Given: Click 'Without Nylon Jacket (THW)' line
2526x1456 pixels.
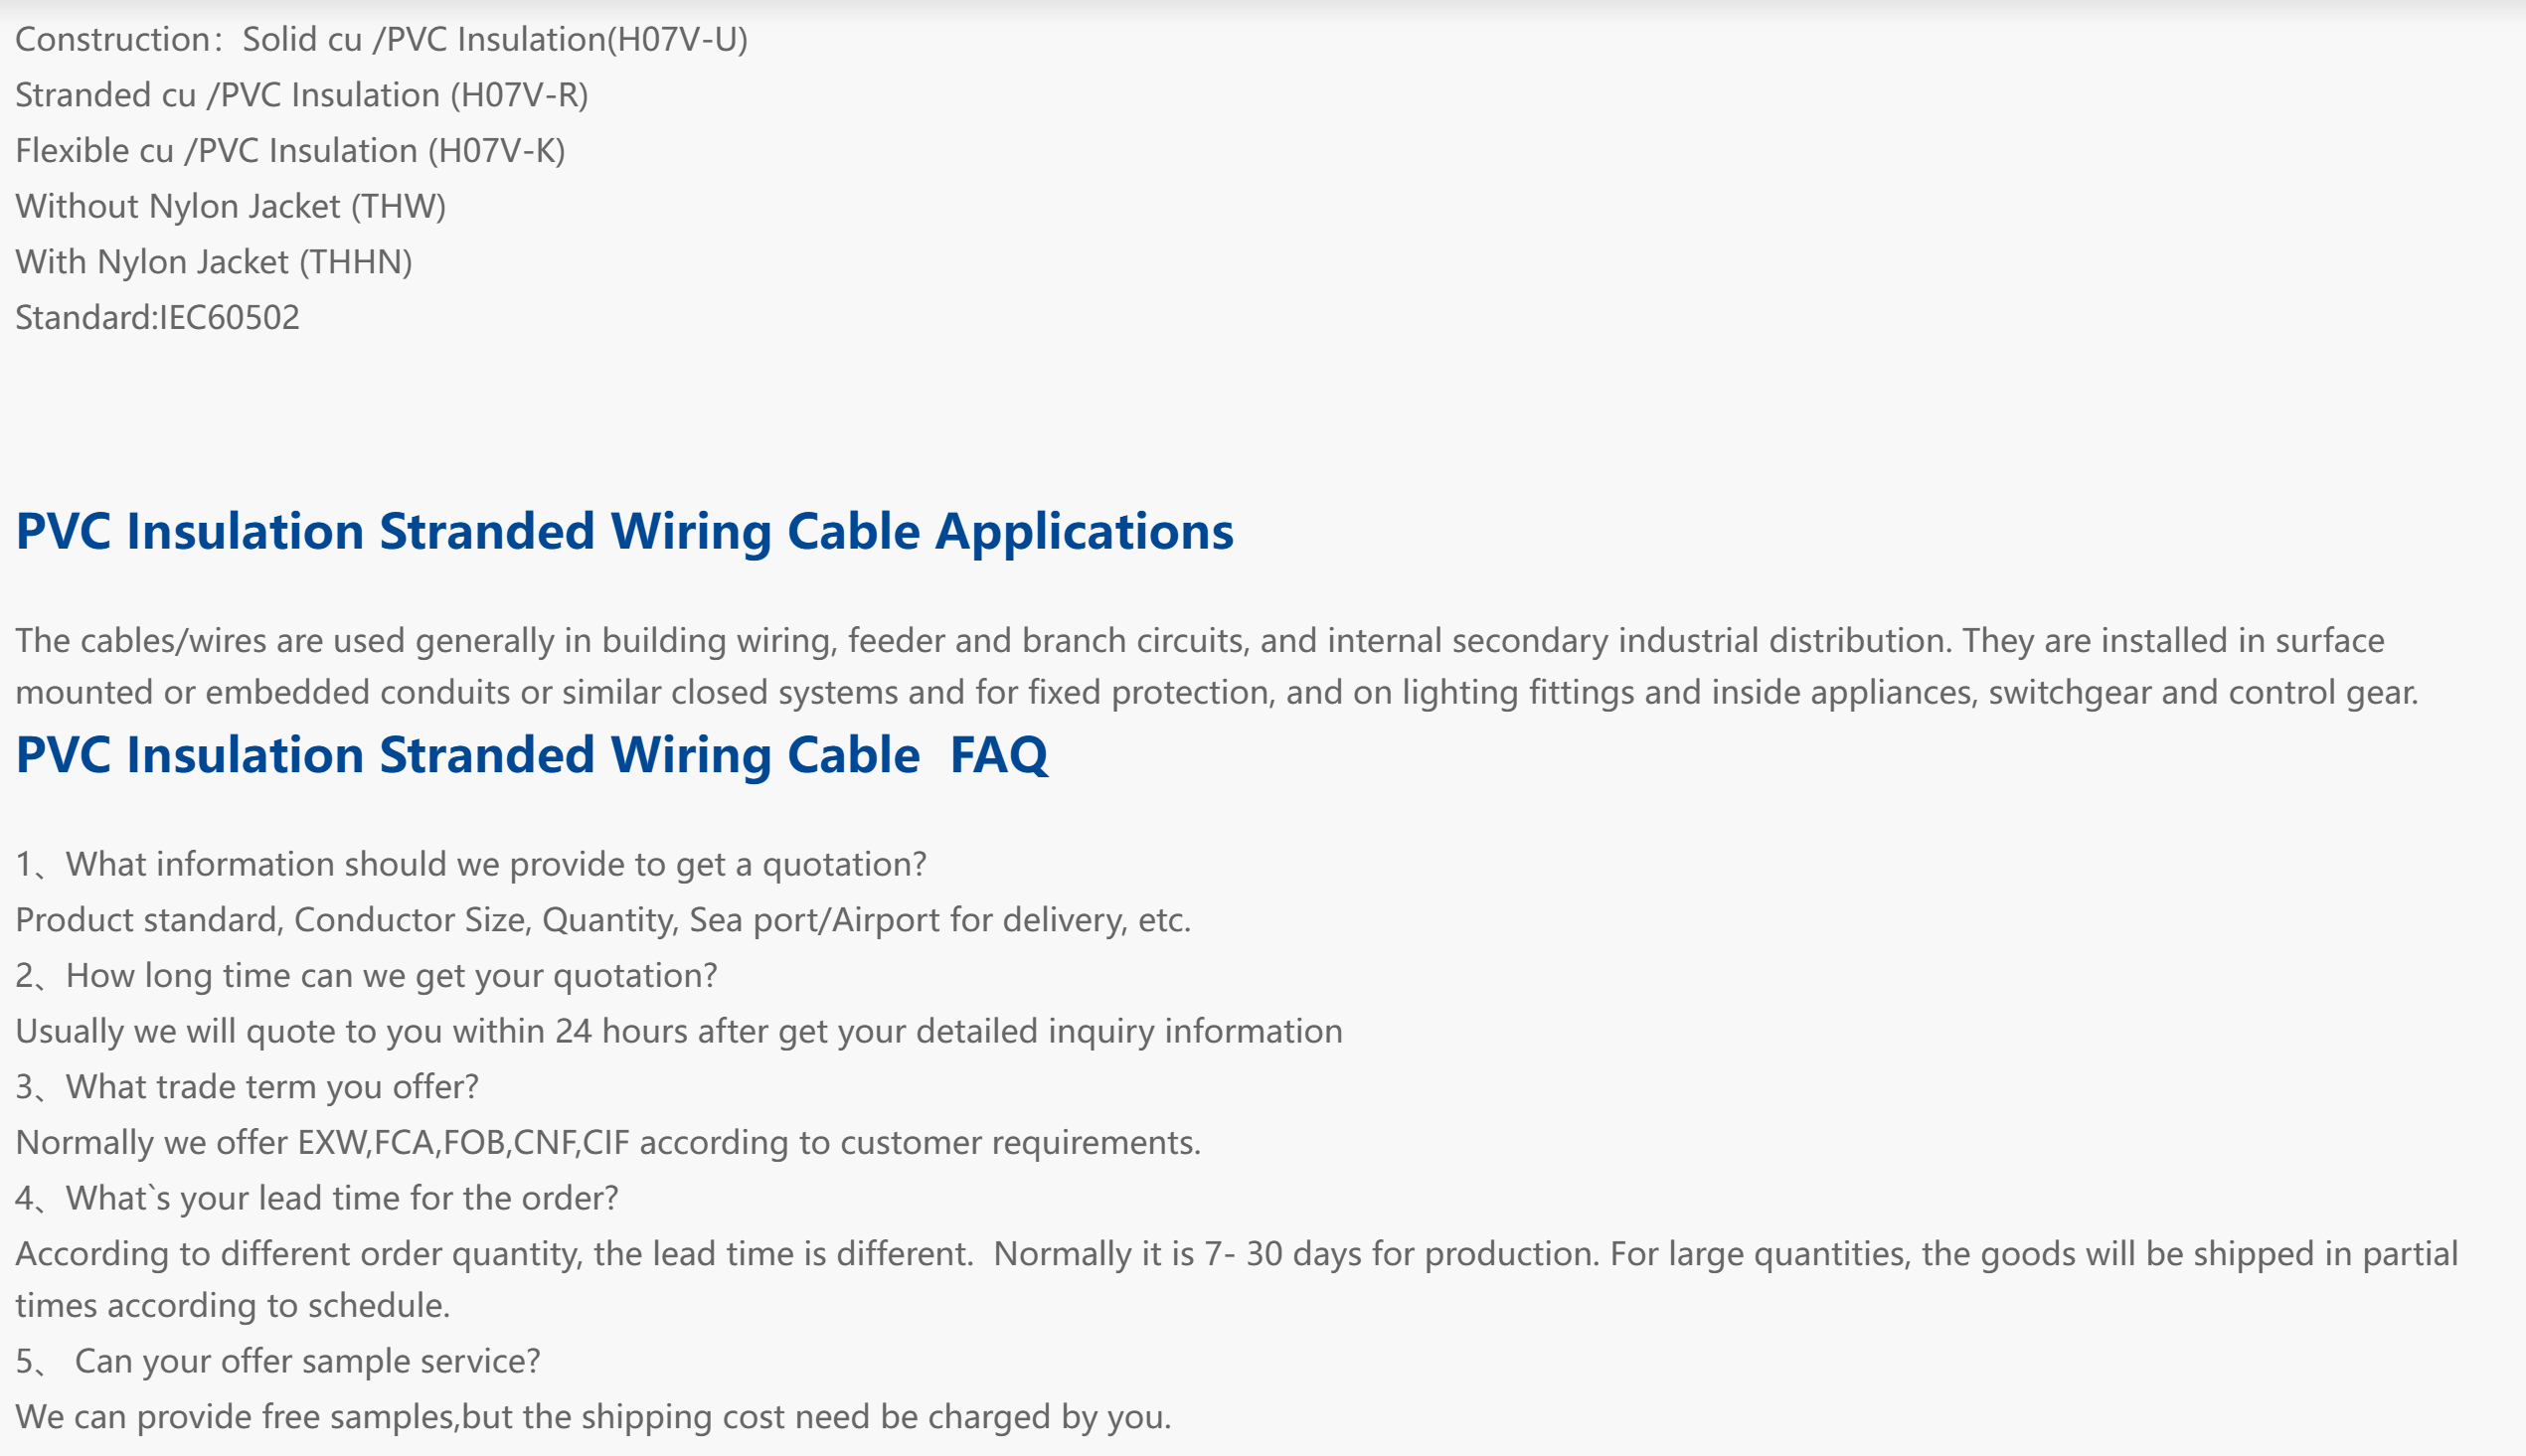Looking at the screenshot, I should coord(231,206).
